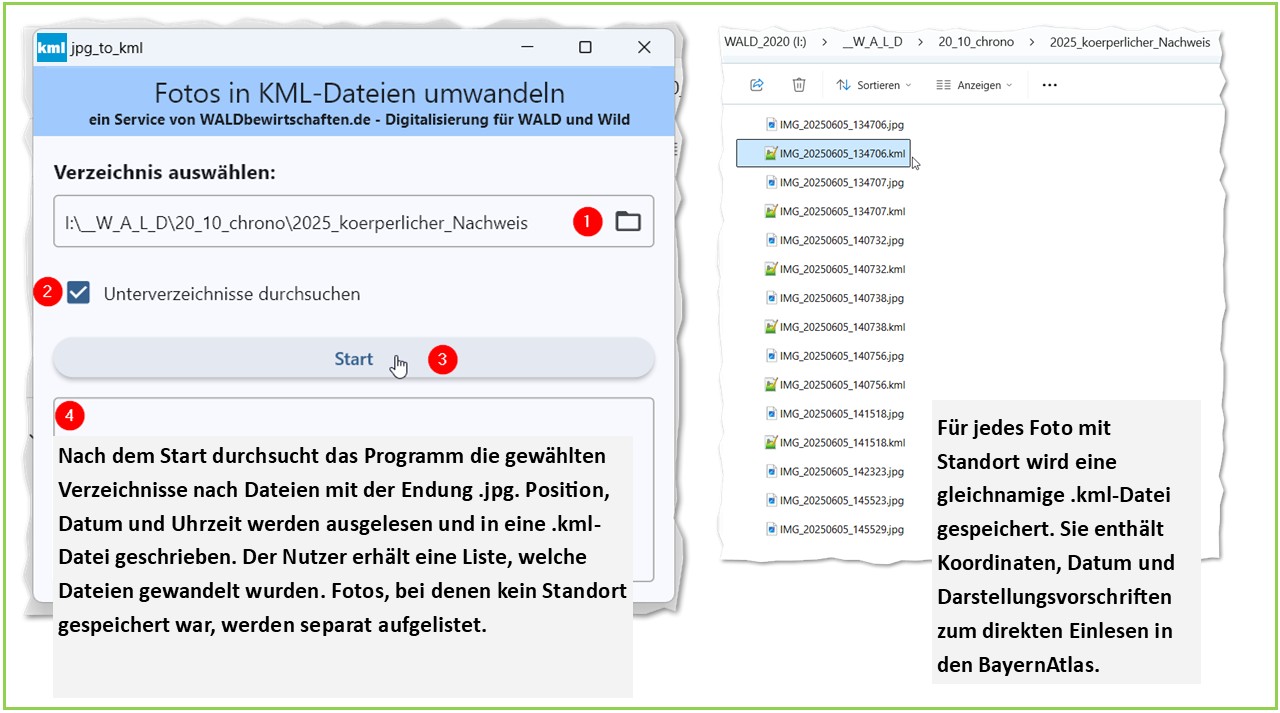Navigate to 20_10_chrono breadcrumb folder
This screenshot has width=1280, height=713.
coord(975,42)
